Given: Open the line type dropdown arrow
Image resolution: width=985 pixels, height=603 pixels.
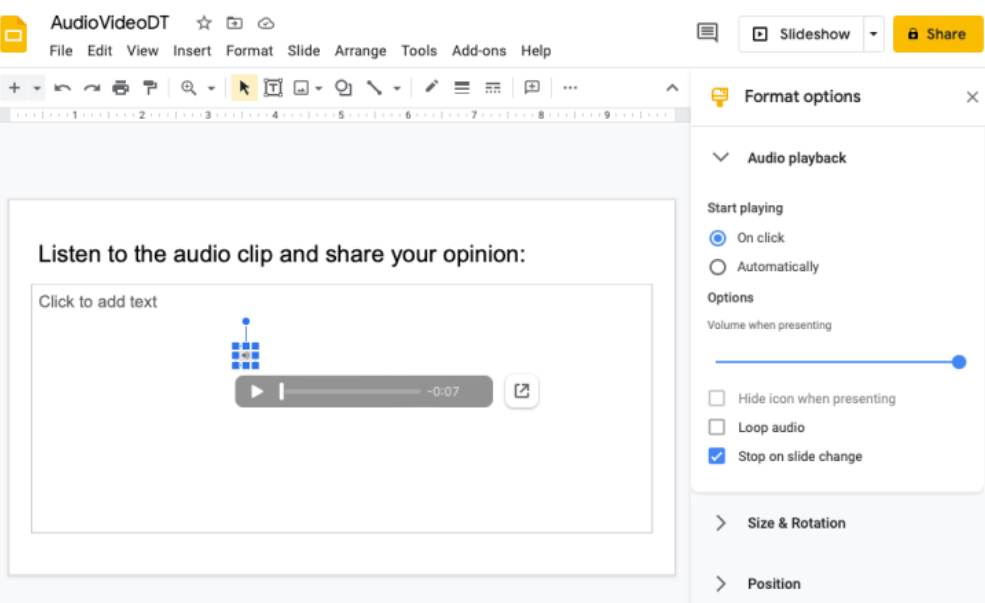Looking at the screenshot, I should click(397, 89).
